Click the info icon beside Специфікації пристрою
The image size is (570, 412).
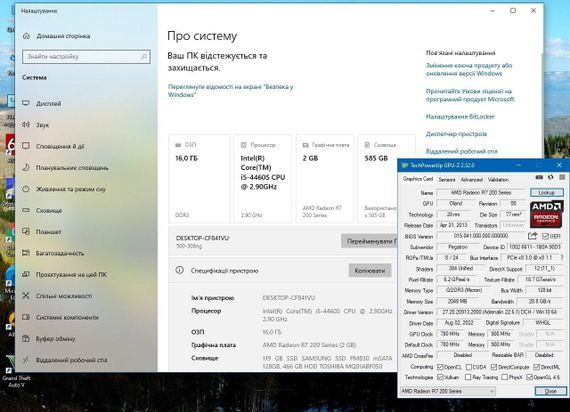[x=180, y=270]
